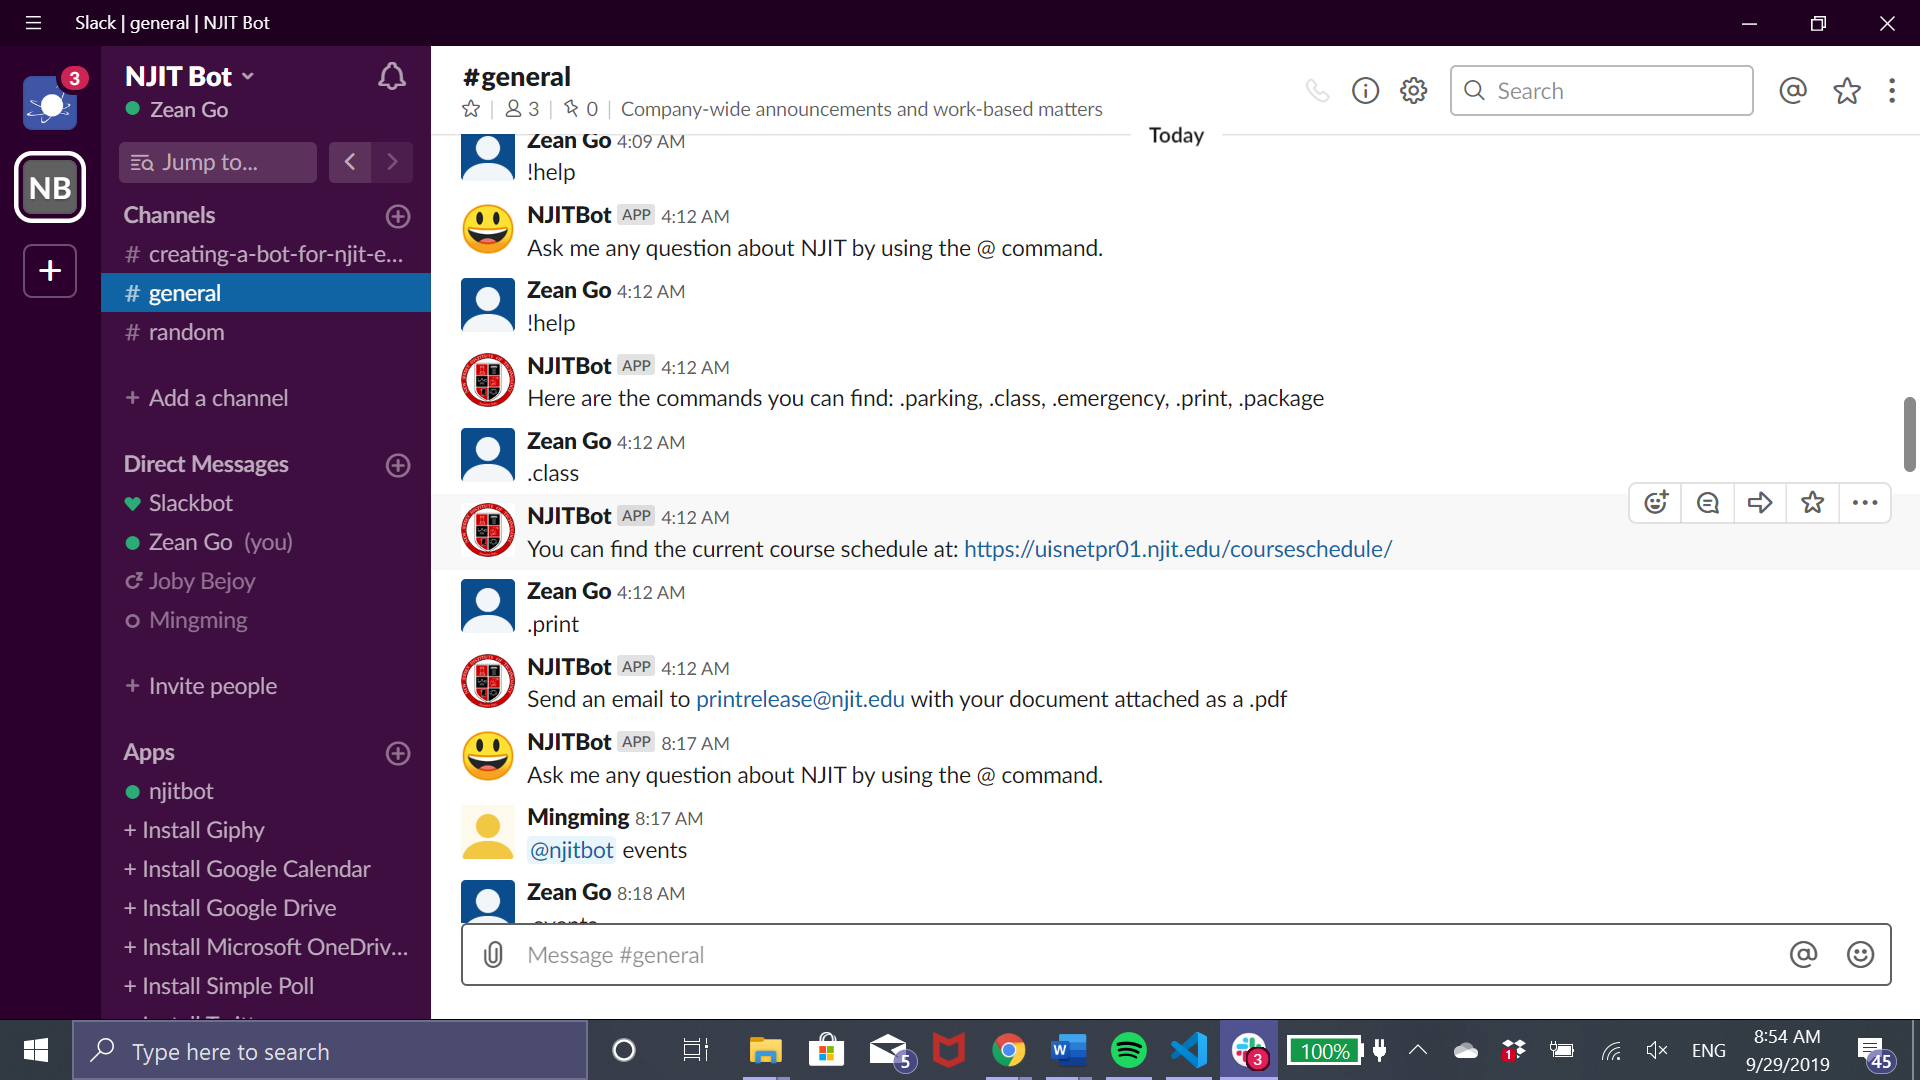The height and width of the screenshot is (1080, 1920).
Task: Open channel settings gear icon
Action: 1413,91
